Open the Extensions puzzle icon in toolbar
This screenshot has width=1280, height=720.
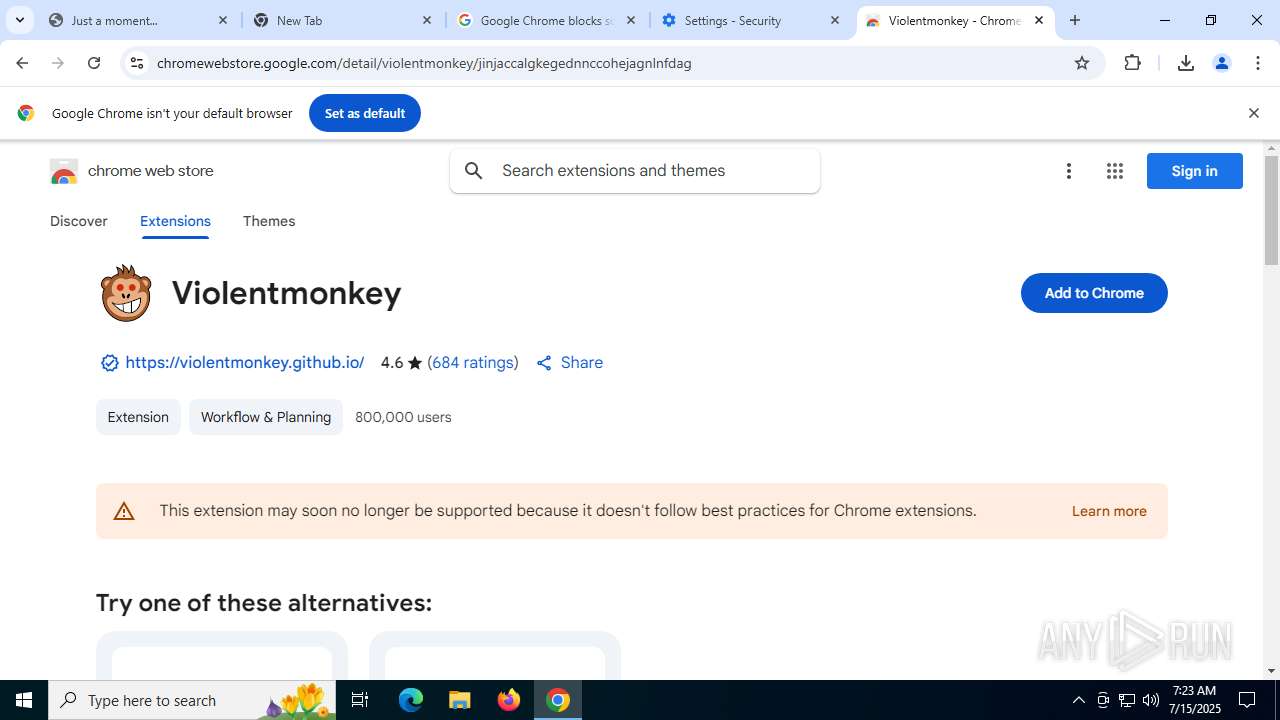coord(1132,63)
